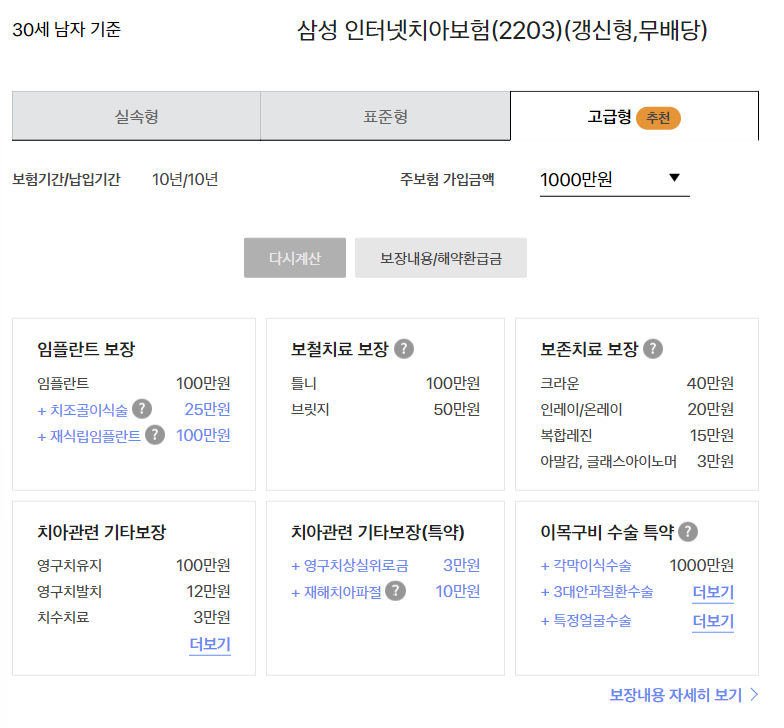This screenshot has width=784, height=728.
Task: Switch to the 표준형 tab
Action: [386, 116]
